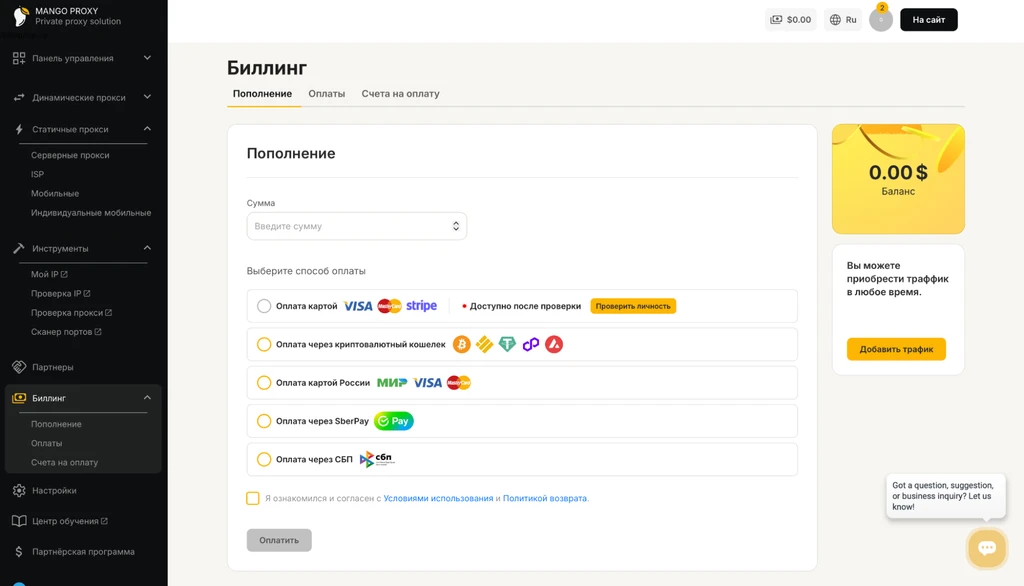The height and width of the screenshot is (586, 1024).
Task: Click the Learning Center book icon
Action: [19, 521]
